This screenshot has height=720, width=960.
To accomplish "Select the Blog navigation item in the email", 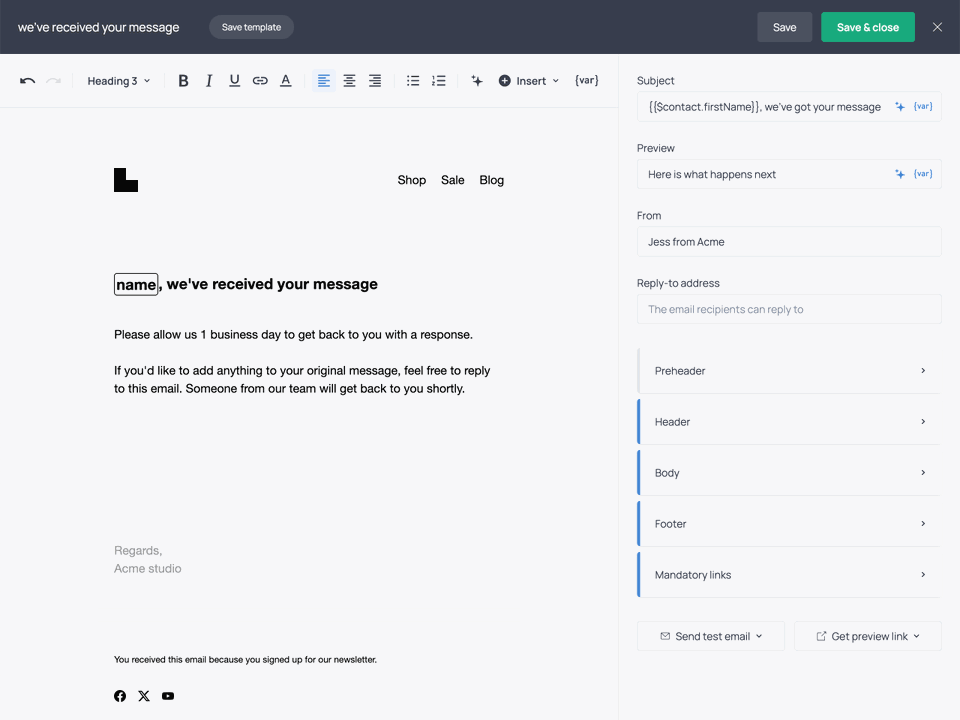I will [x=491, y=180].
